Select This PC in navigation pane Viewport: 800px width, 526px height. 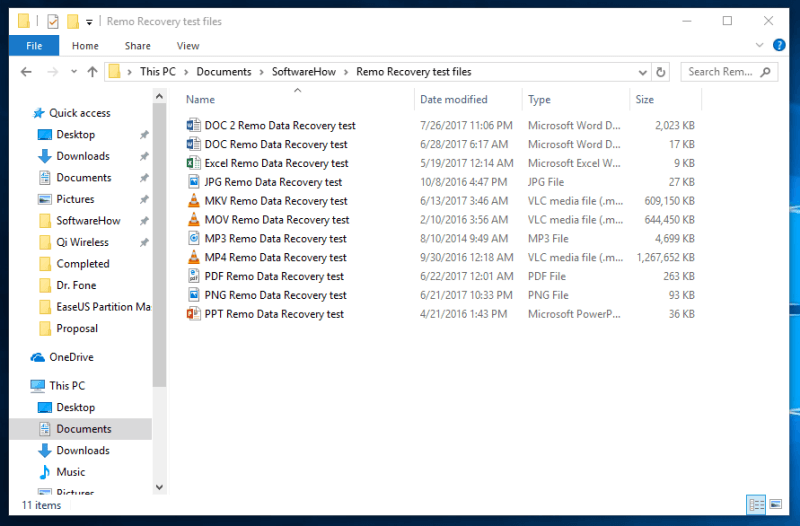pos(67,386)
